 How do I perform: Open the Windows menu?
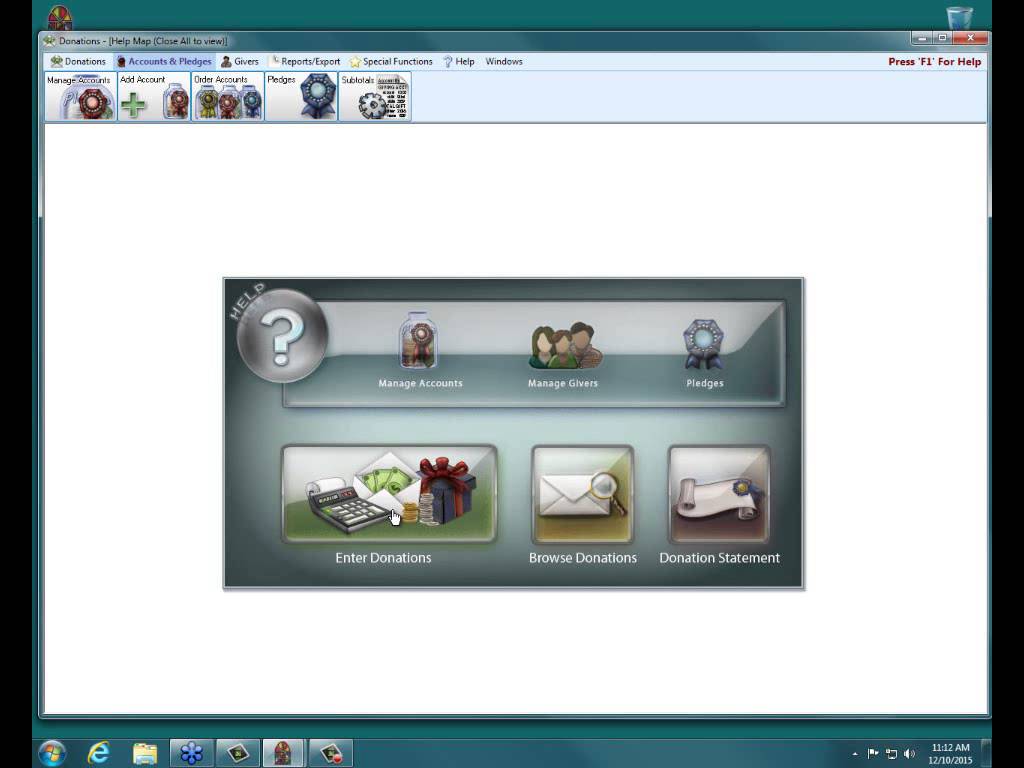pyautogui.click(x=504, y=62)
